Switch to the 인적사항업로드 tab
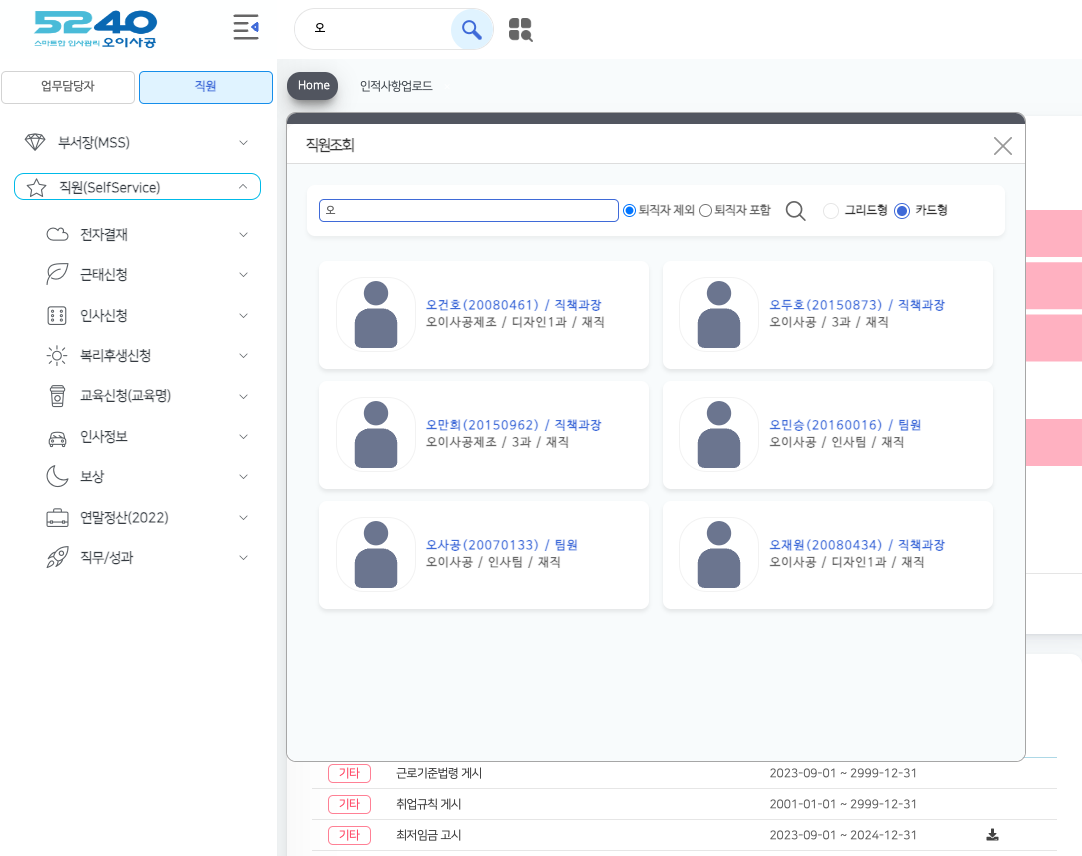 click(396, 86)
